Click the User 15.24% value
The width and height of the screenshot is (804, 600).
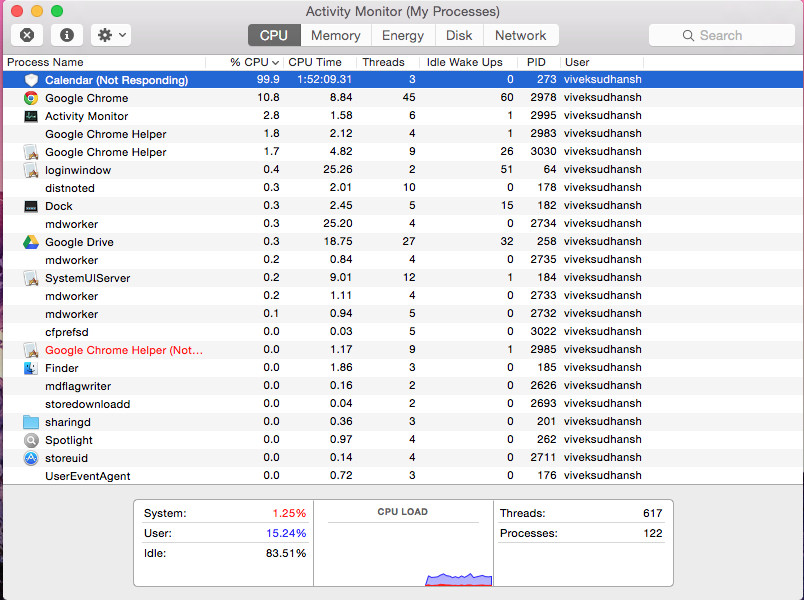point(286,533)
